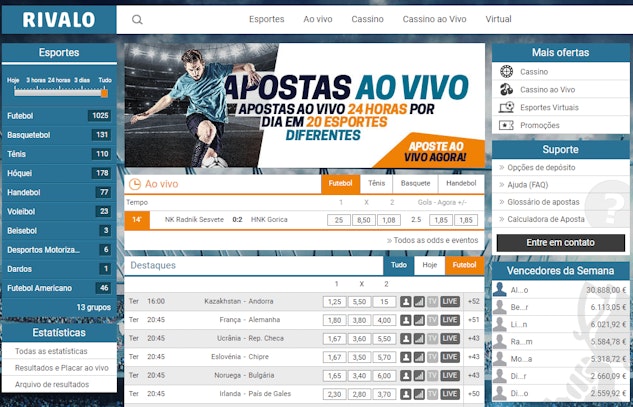
Task: Click the orange time filter slider handle
Action: (x=105, y=92)
